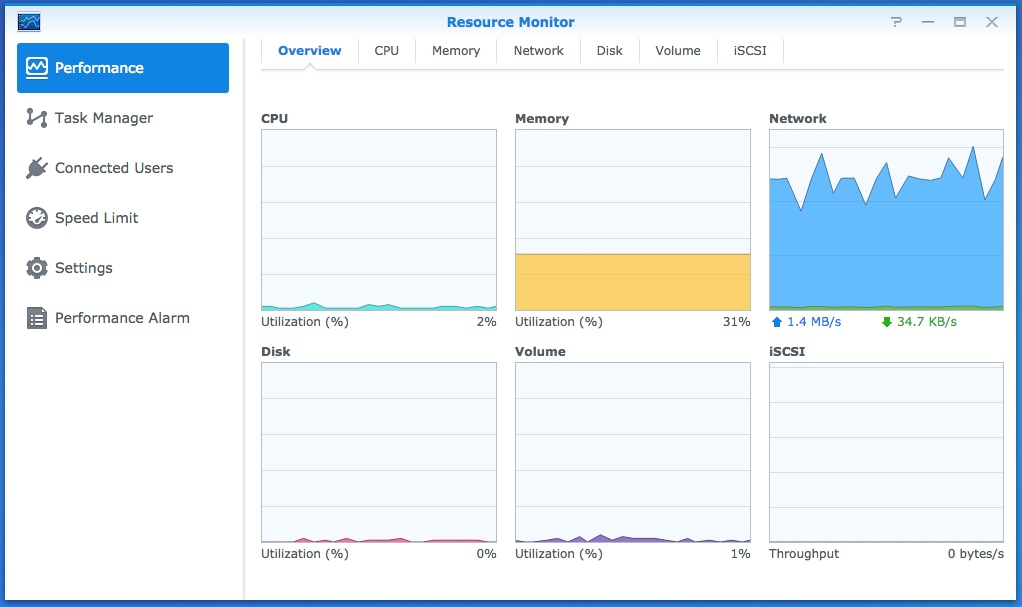
Task: Open the Volume tab
Action: coord(677,50)
